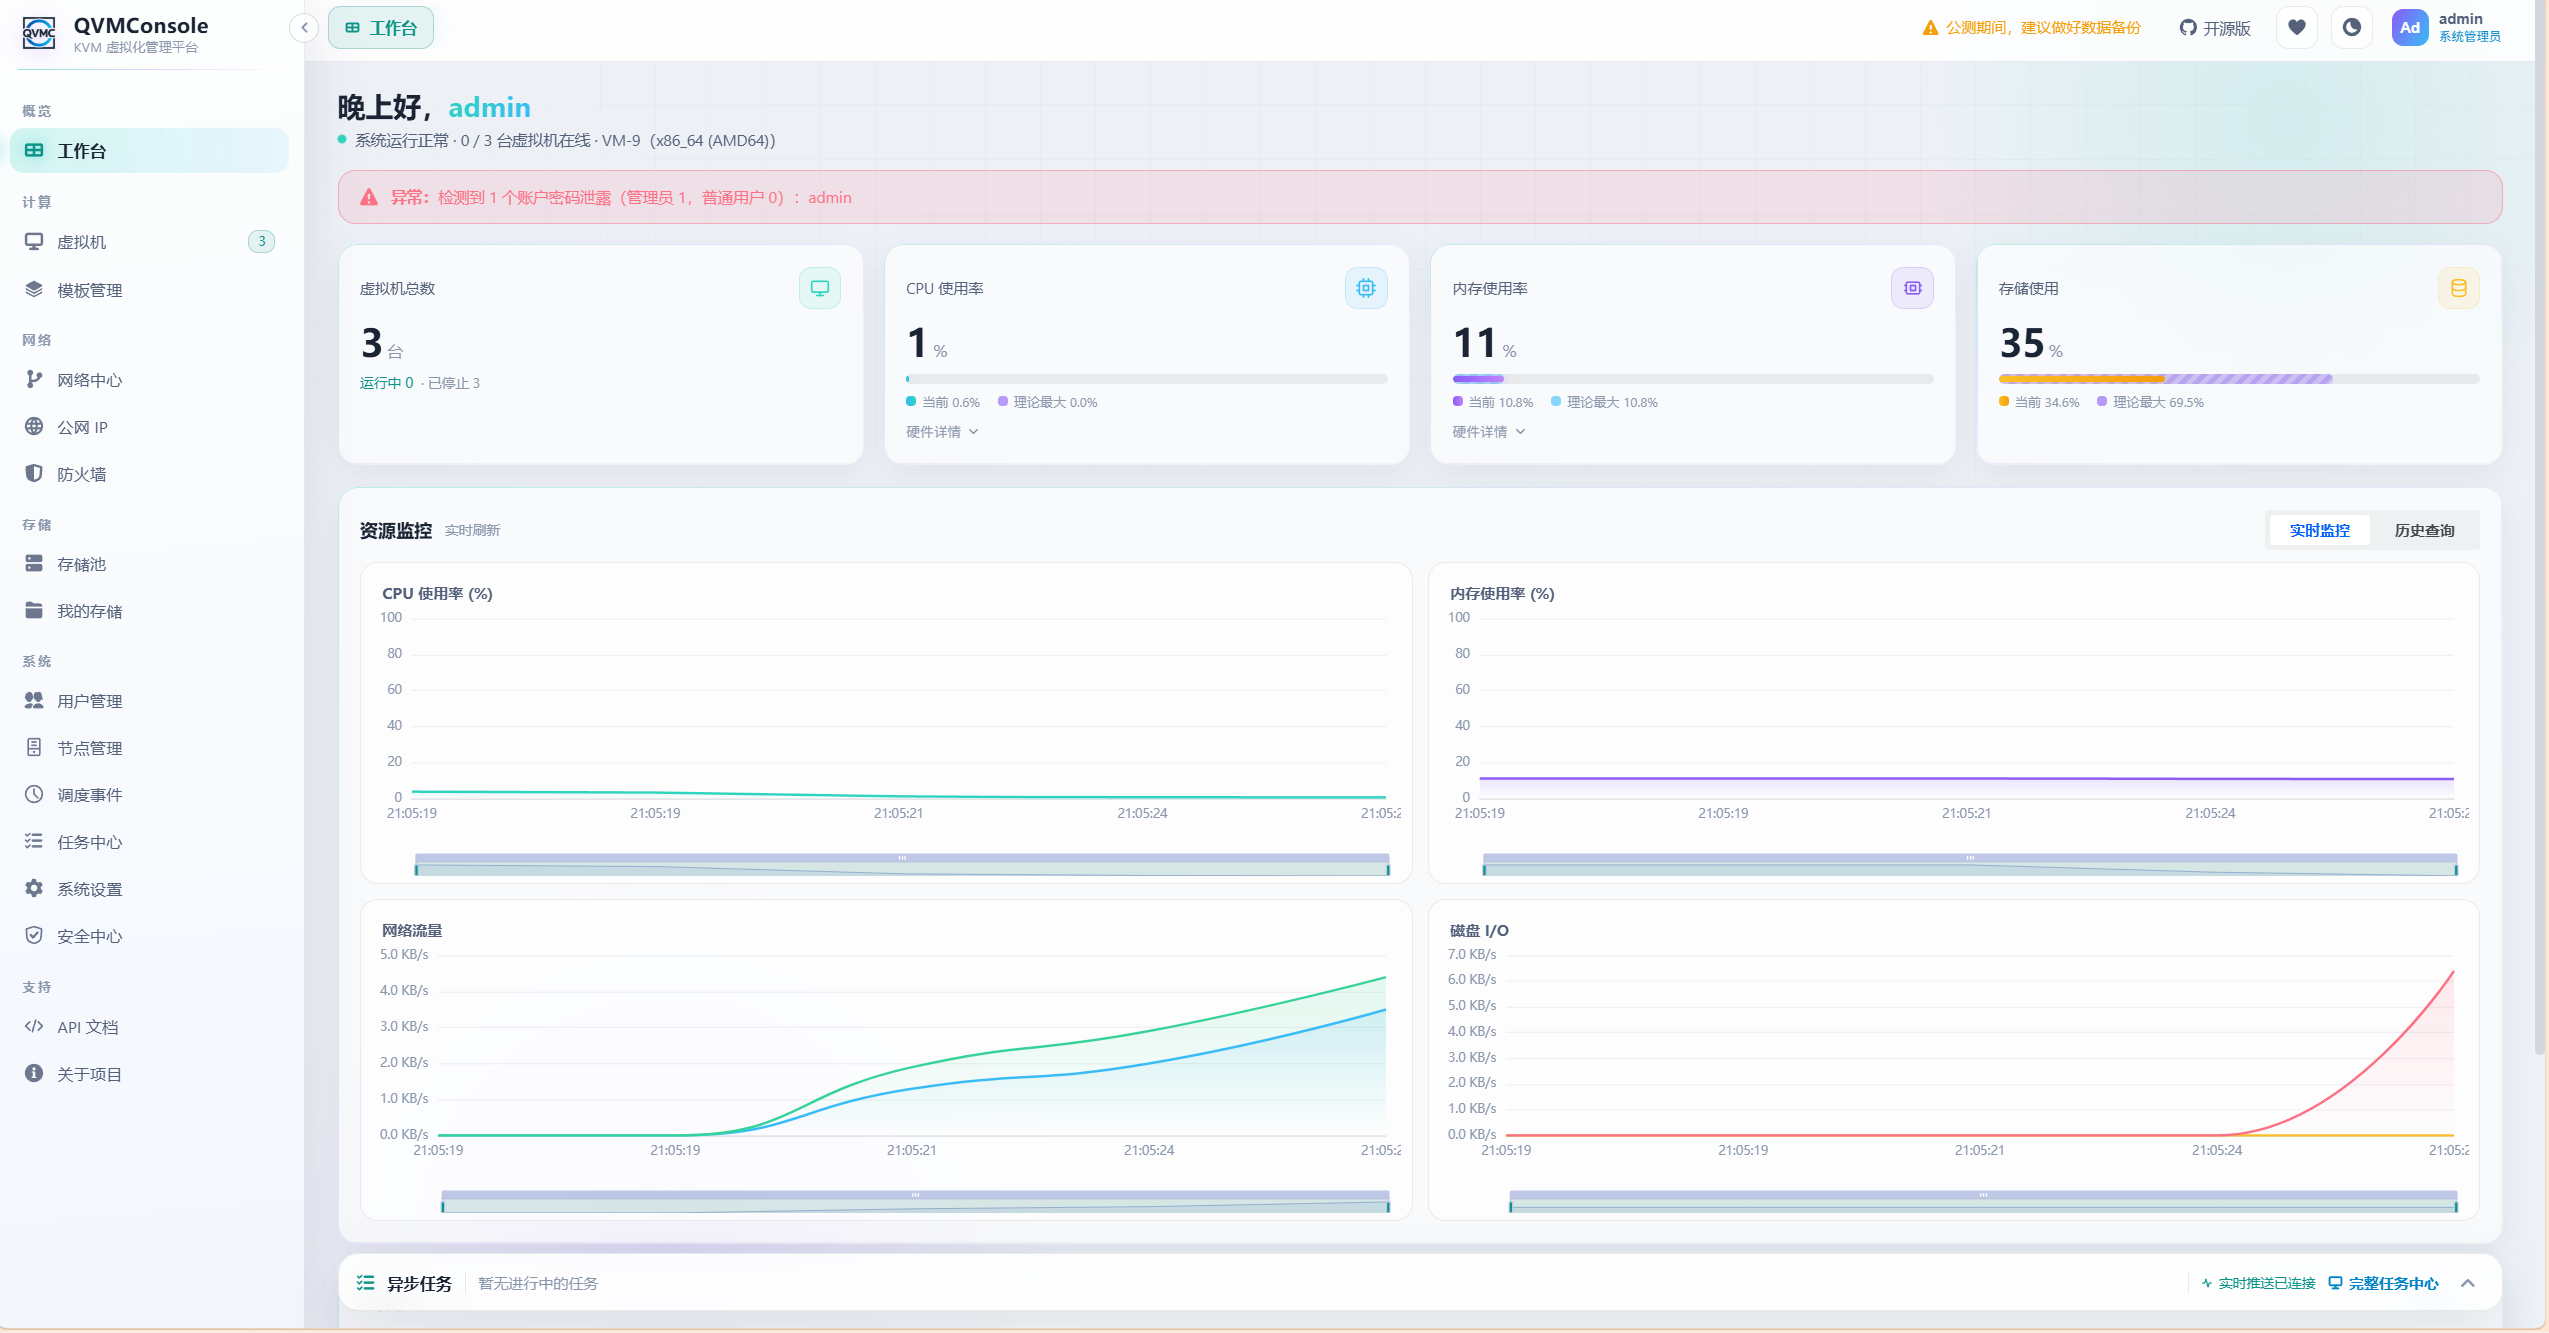Click the 内存使用率 memory icon
This screenshot has width=2549, height=1333.
coord(1913,289)
